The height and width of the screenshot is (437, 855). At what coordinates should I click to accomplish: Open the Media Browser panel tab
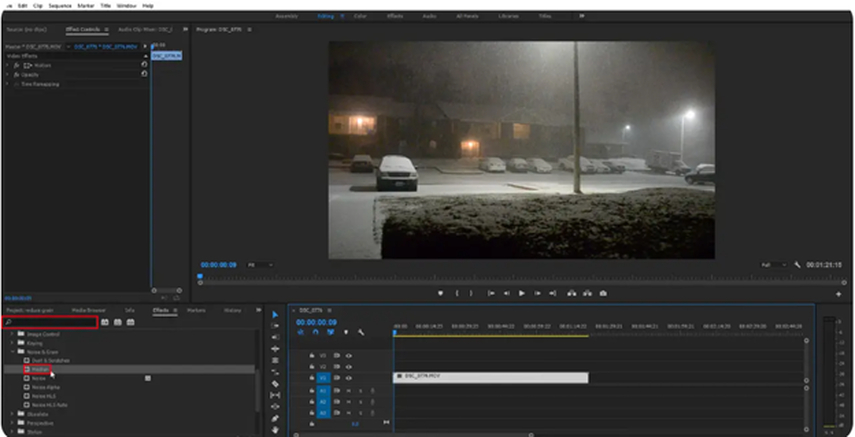pyautogui.click(x=88, y=310)
